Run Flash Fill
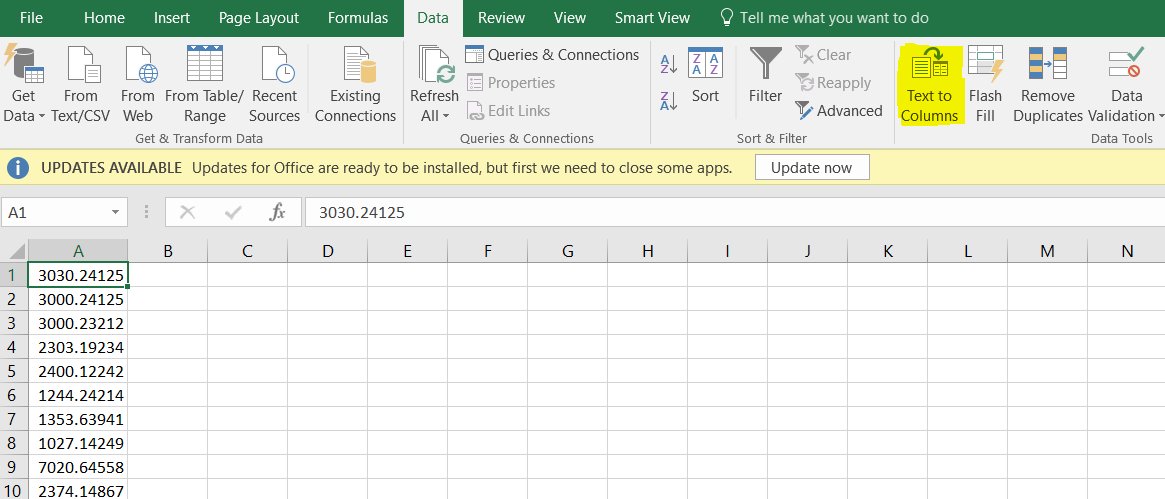The height and width of the screenshot is (499, 1165). (985, 84)
